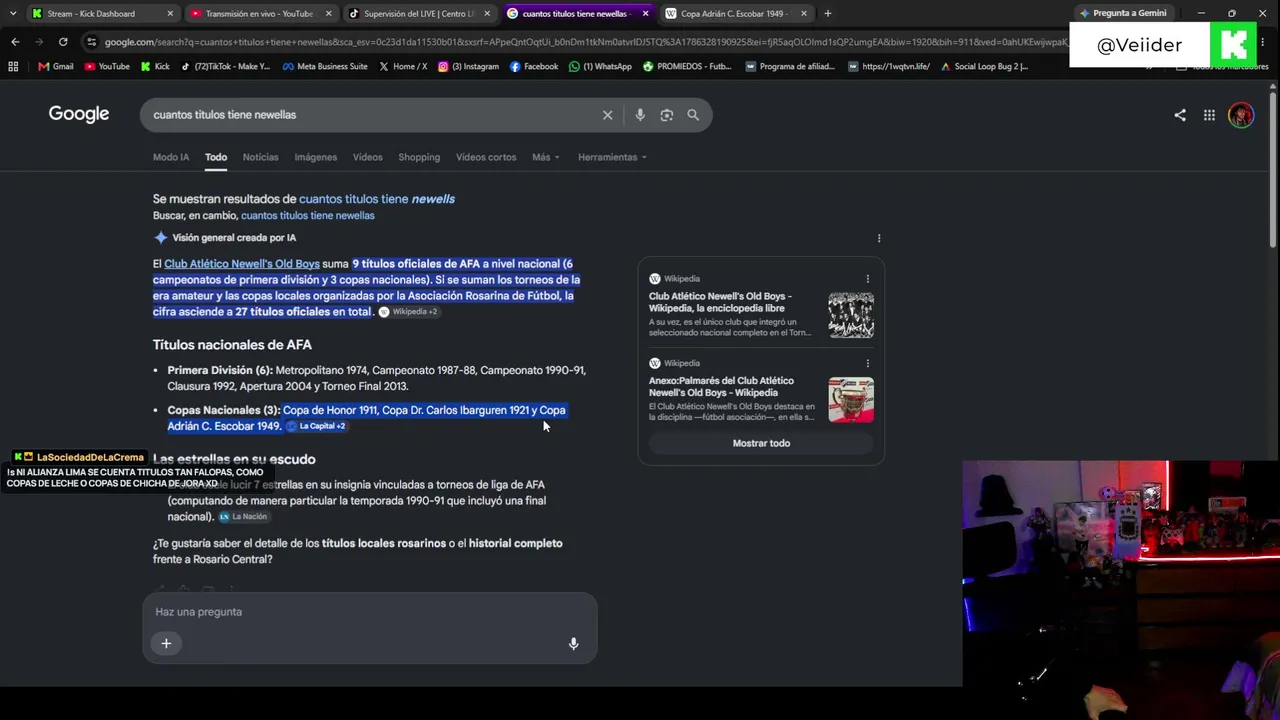Viewport: 1280px width, 720px height.
Task: Open a new browser tab
Action: [827, 14]
